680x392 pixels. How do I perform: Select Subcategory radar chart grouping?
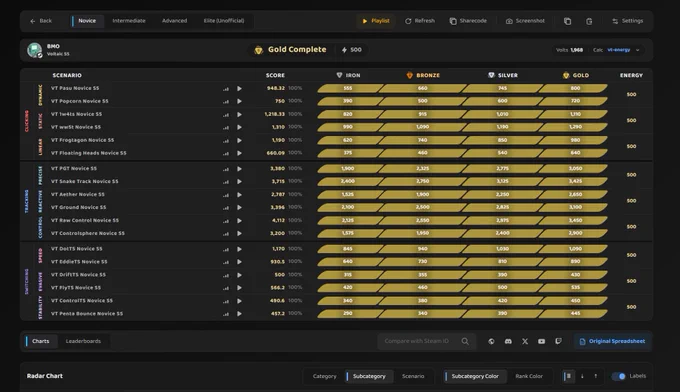(x=369, y=376)
